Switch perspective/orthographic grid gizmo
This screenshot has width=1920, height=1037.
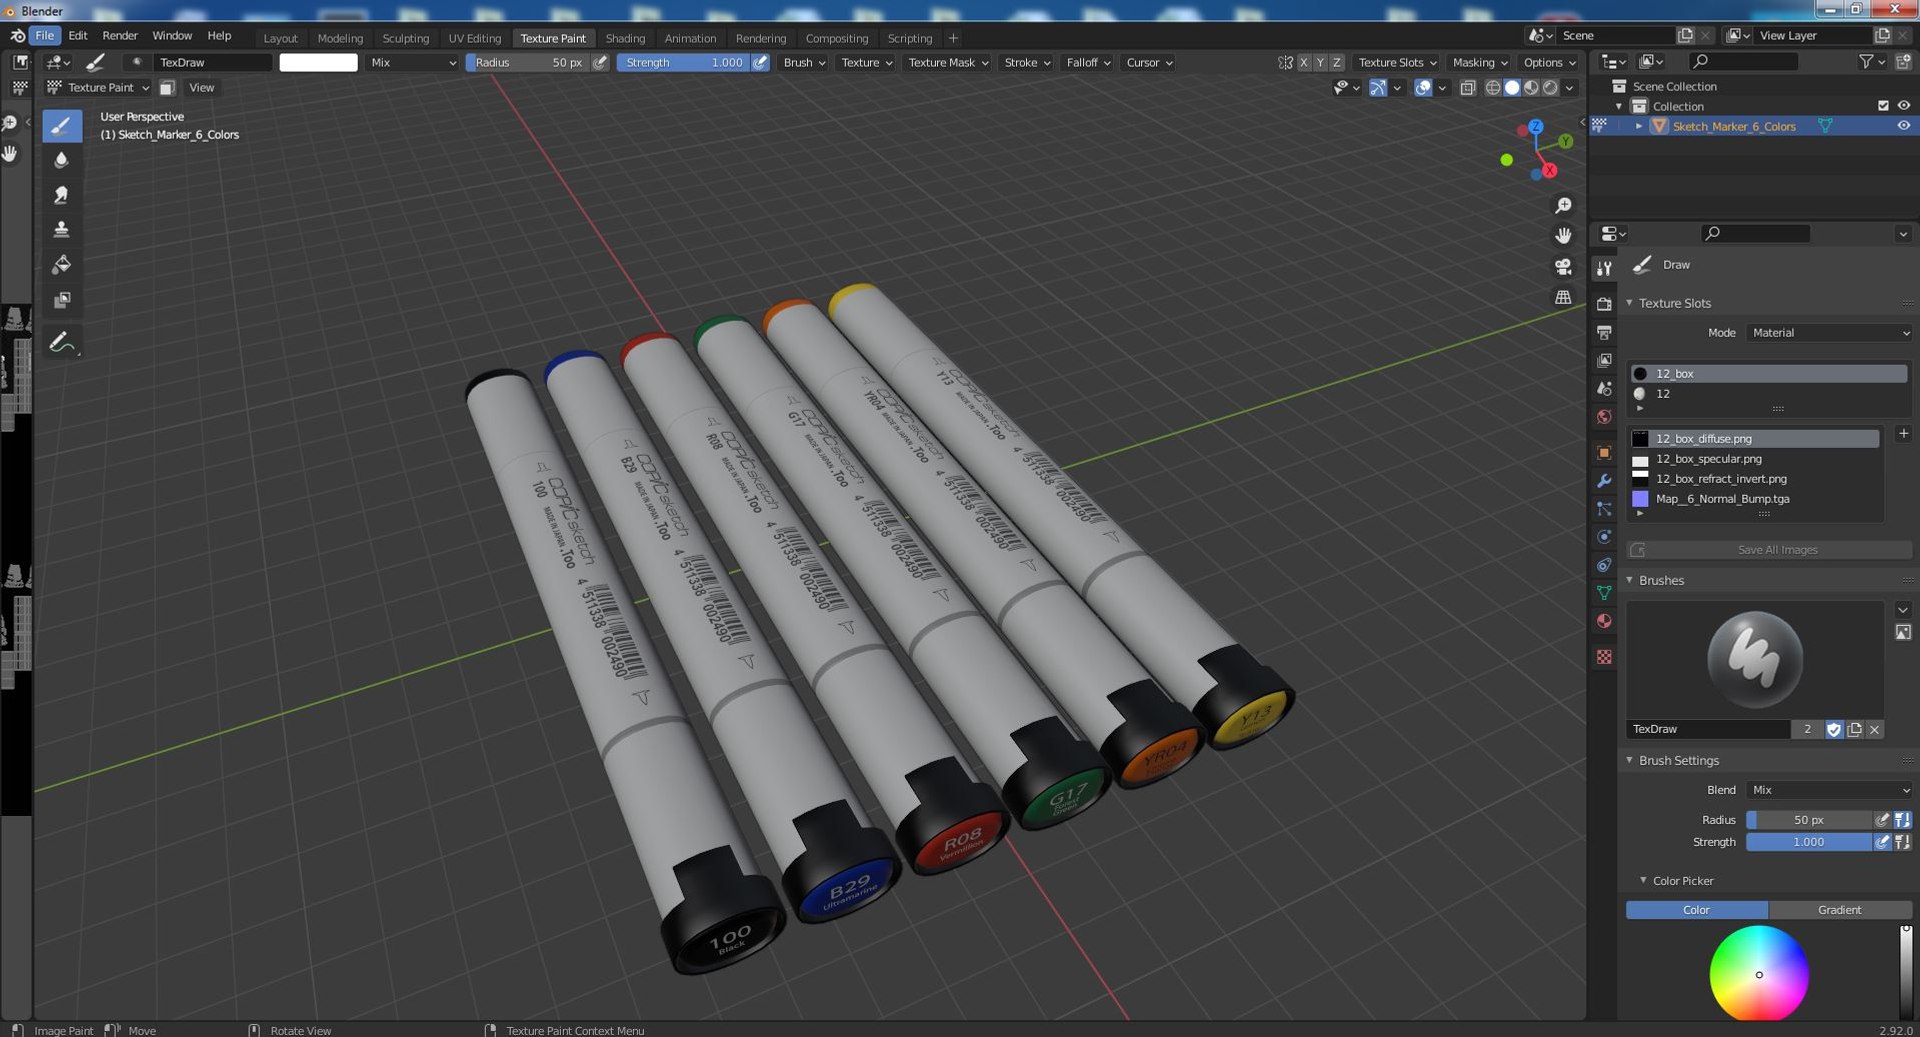click(x=1563, y=297)
